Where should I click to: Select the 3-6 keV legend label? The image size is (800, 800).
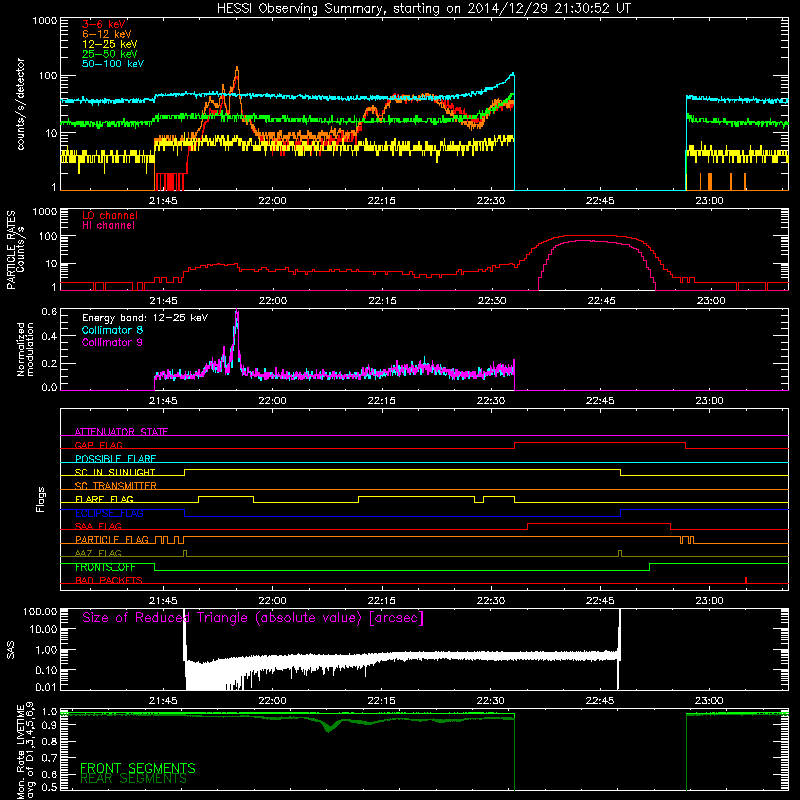click(104, 24)
